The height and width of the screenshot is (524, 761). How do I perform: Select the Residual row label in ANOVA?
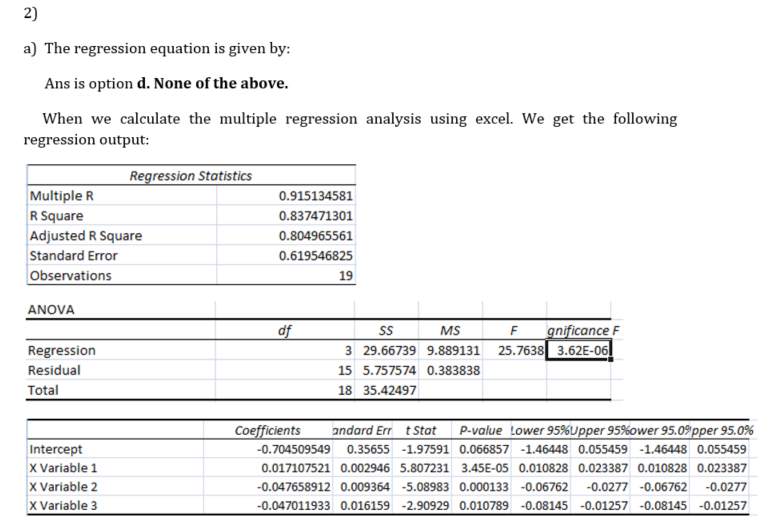[55, 370]
